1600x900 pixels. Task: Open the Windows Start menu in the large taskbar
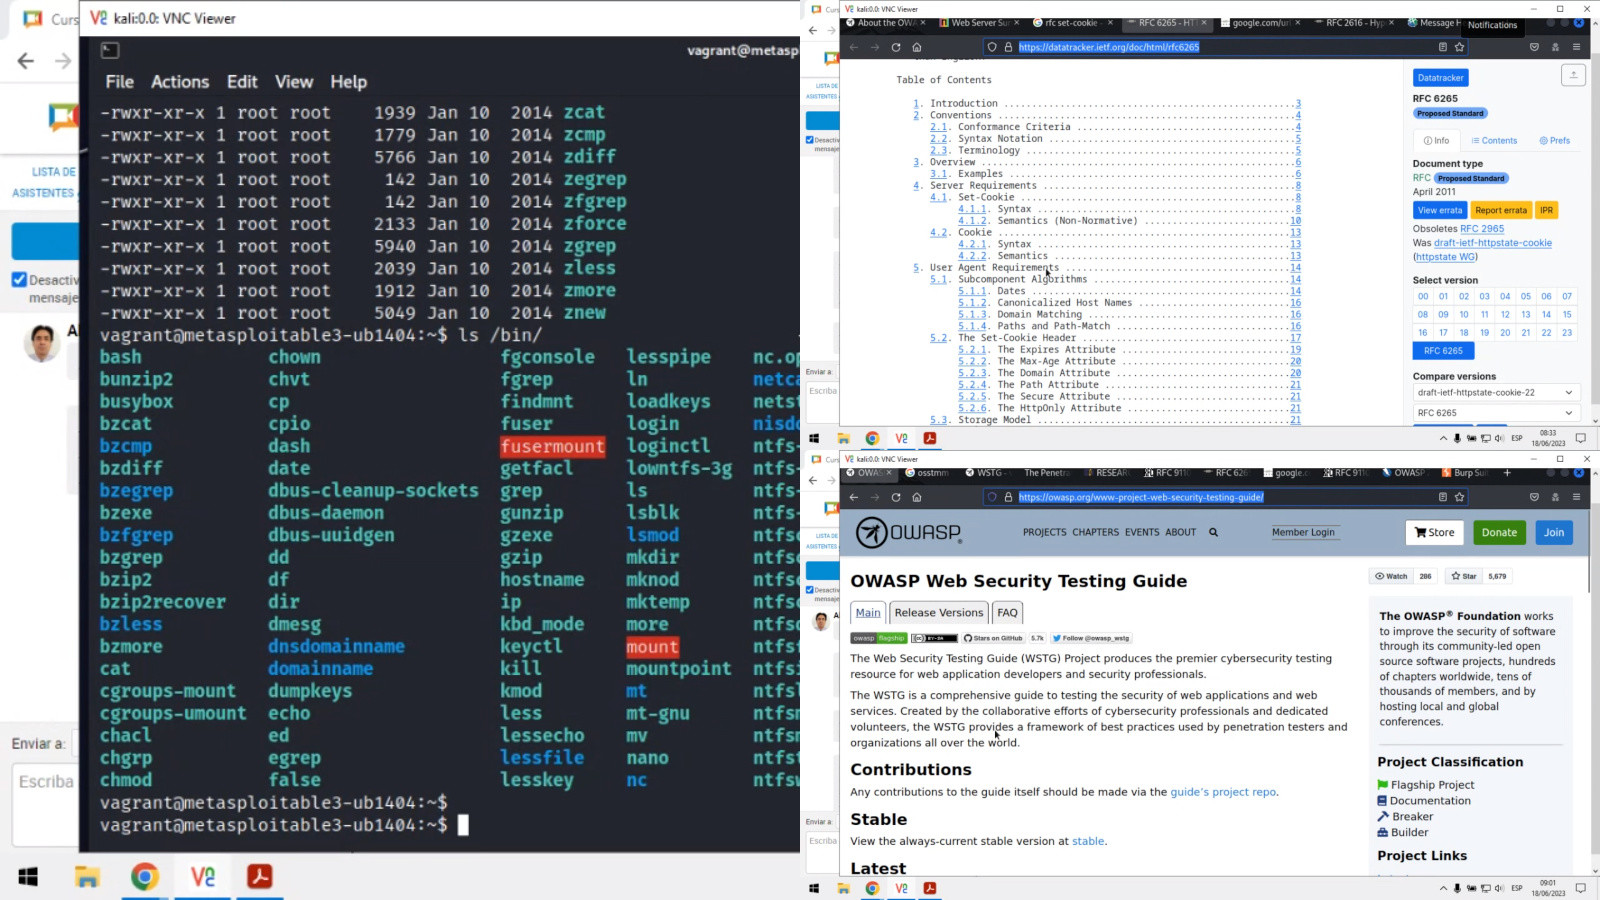tap(28, 877)
